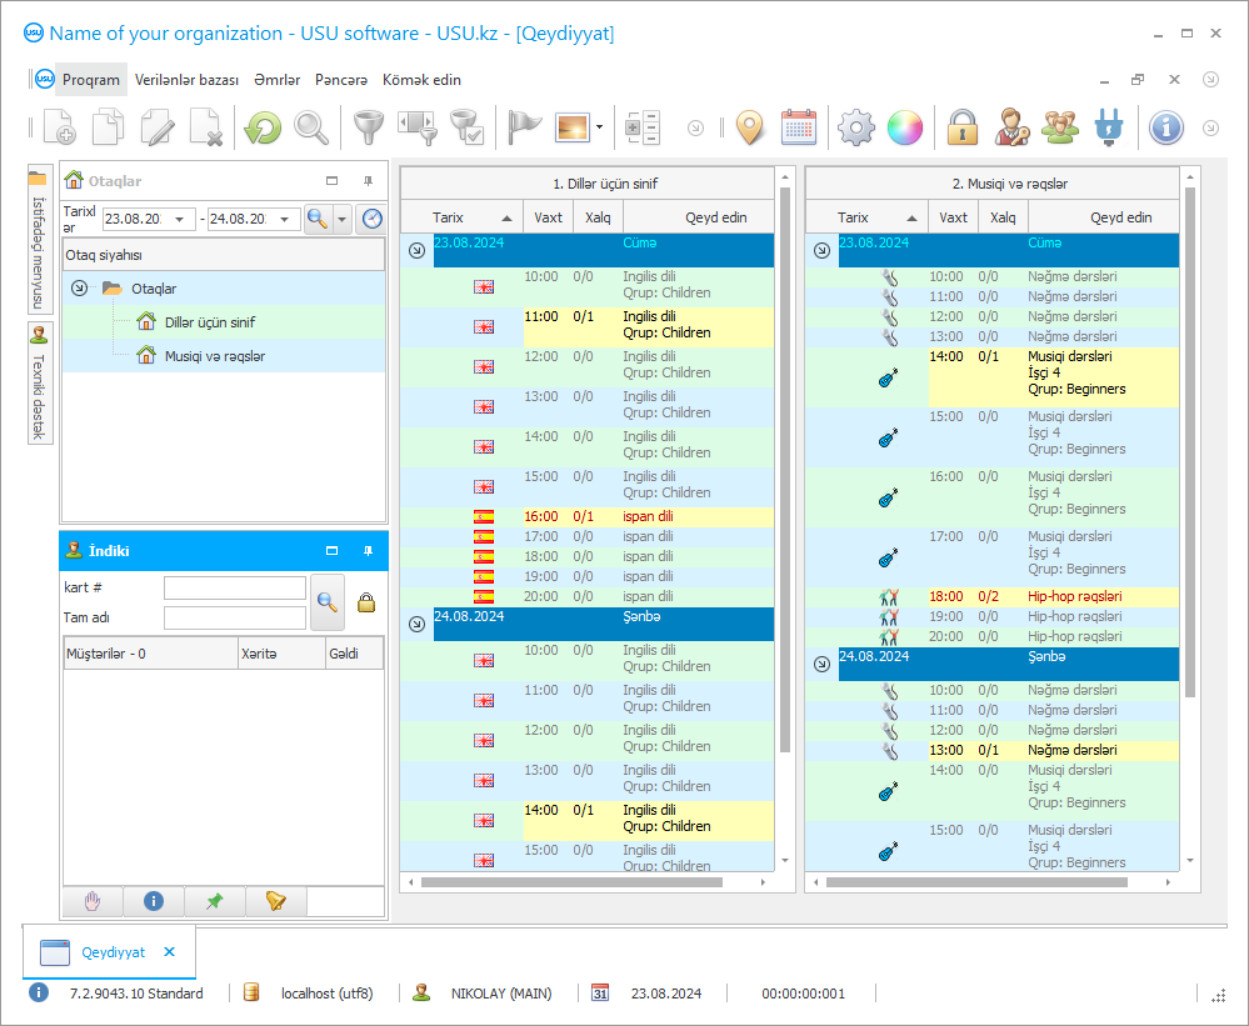Open the dropdown arrow beside the picture icon
This screenshot has height=1026, width=1249.
[599, 128]
